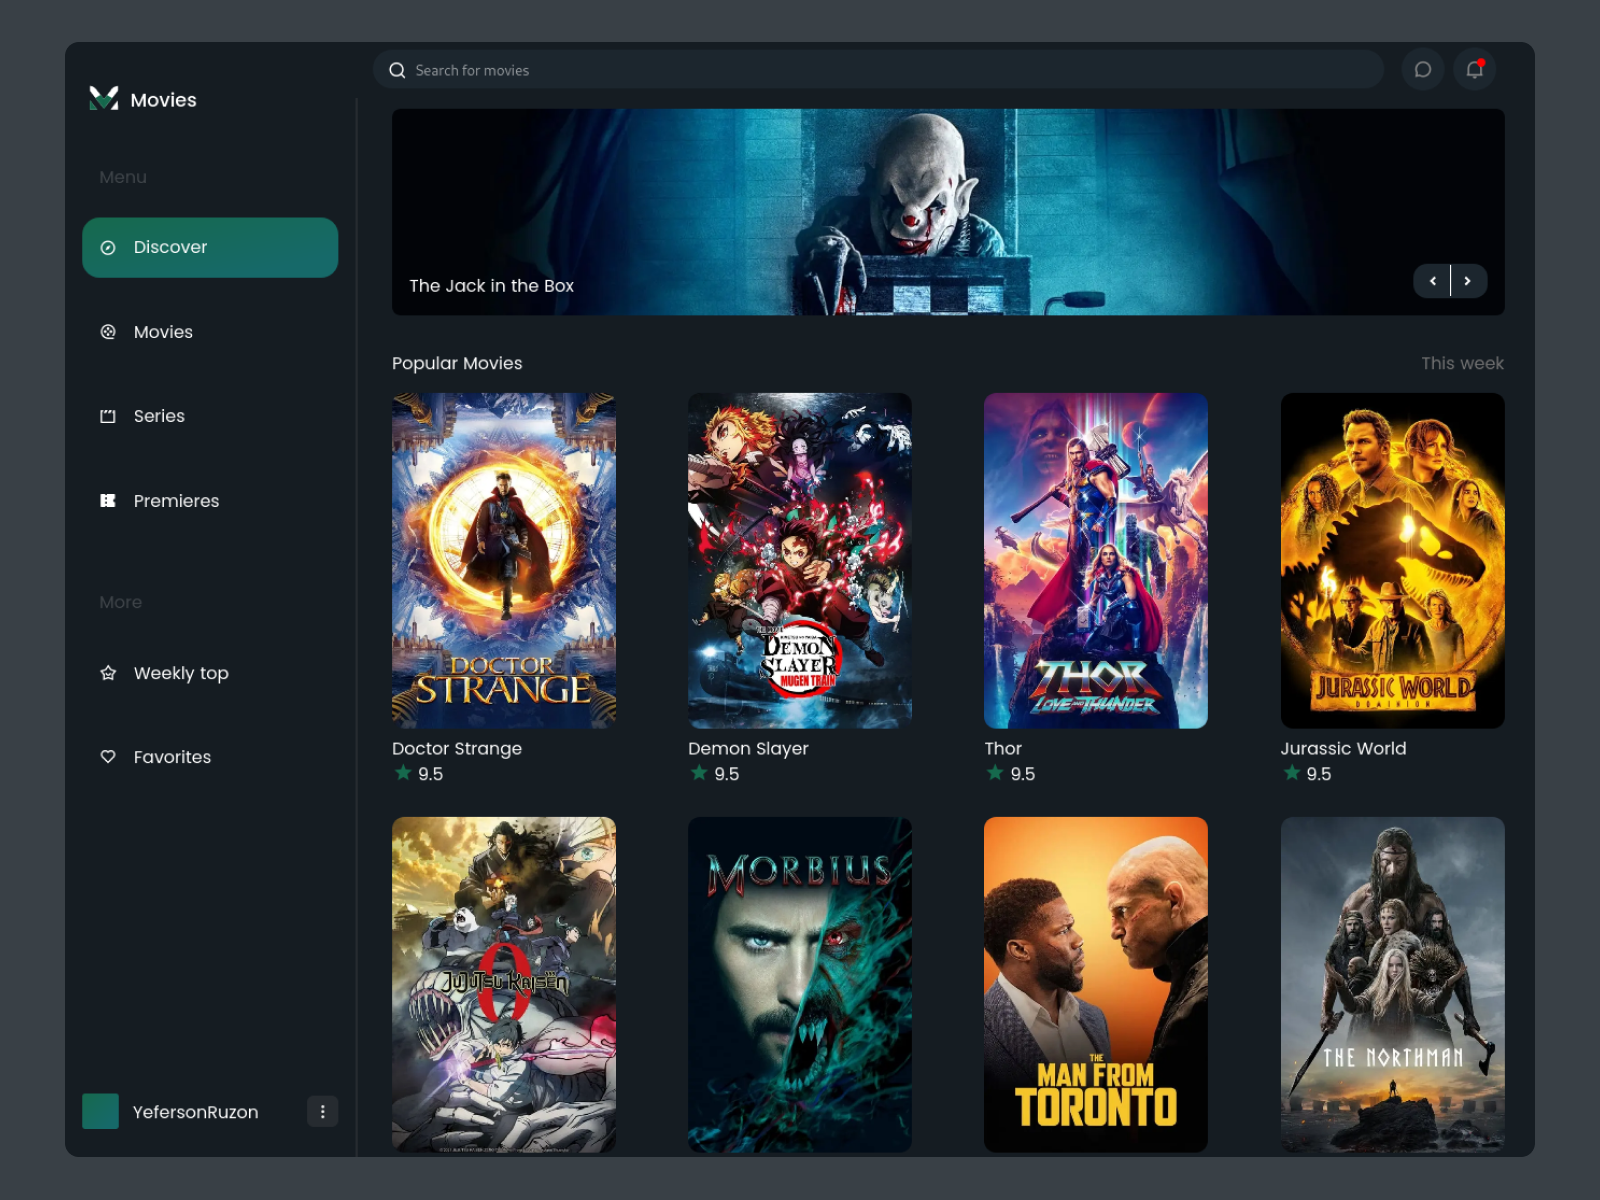Click the Thor title link
Viewport: 1600px width, 1200px height.
point(1003,748)
